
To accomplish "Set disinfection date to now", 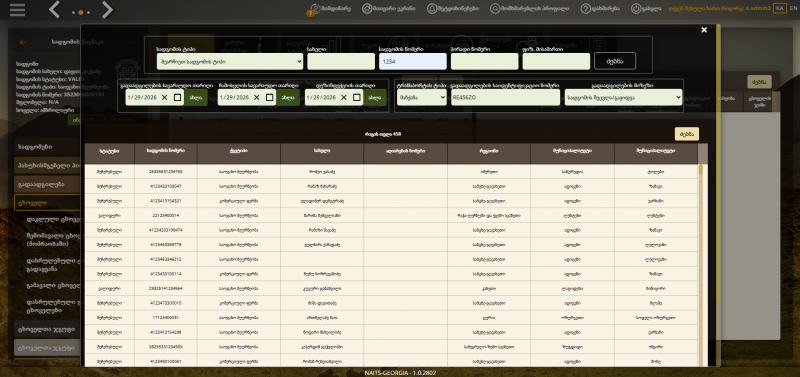I will (x=375, y=97).
